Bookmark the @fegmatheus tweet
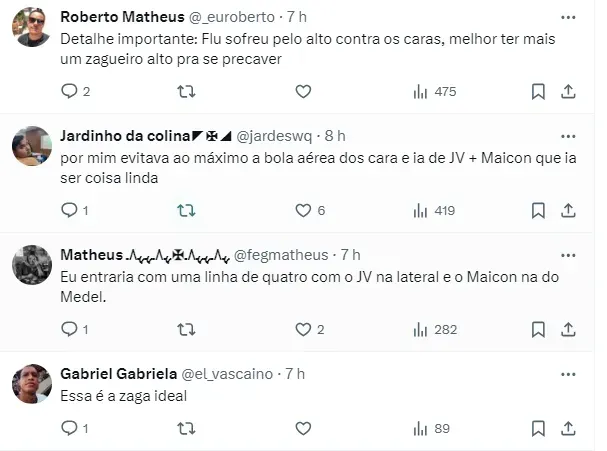Screen dimensions: 607x451 pyautogui.click(x=538, y=328)
